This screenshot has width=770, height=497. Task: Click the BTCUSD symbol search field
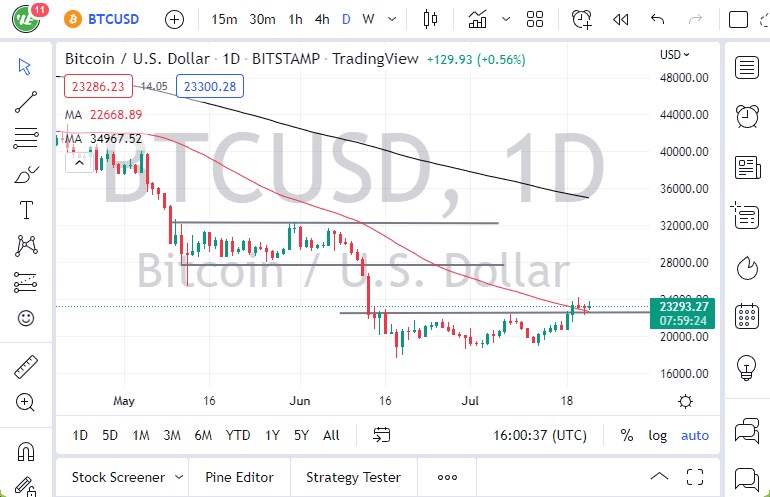pyautogui.click(x=110, y=19)
